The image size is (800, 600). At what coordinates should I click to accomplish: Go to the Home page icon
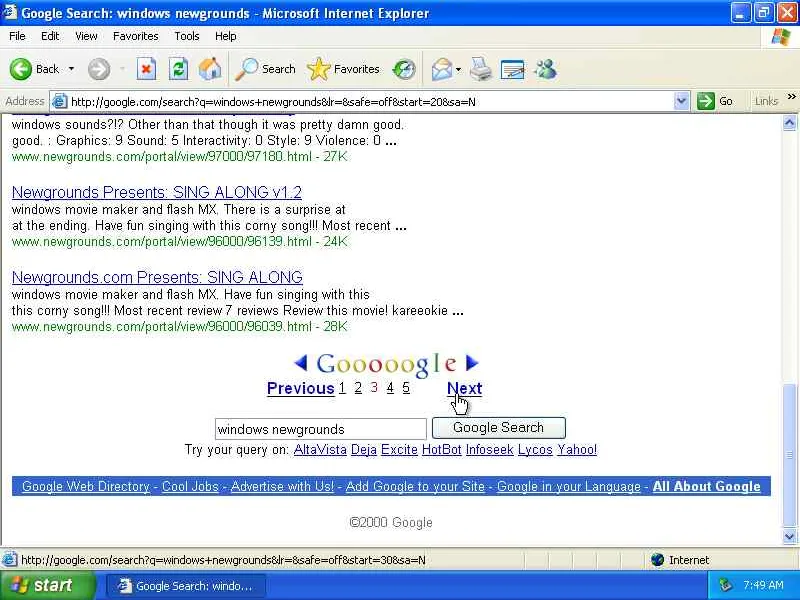click(x=210, y=69)
